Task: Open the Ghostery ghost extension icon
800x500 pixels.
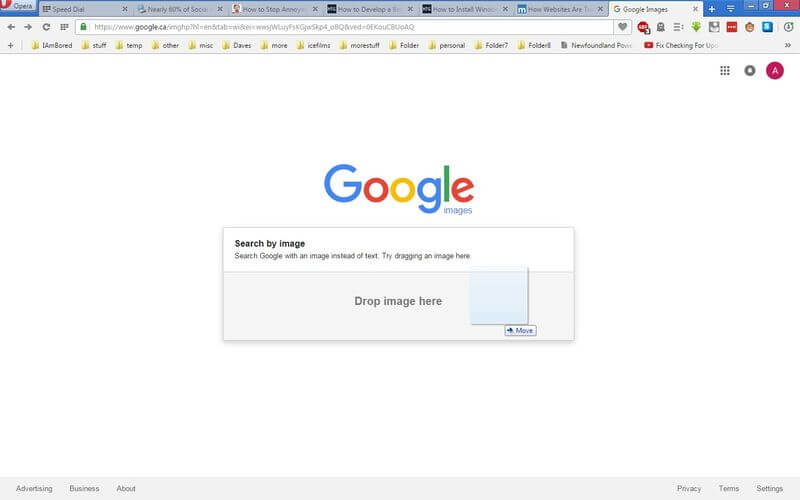Action: [661, 27]
